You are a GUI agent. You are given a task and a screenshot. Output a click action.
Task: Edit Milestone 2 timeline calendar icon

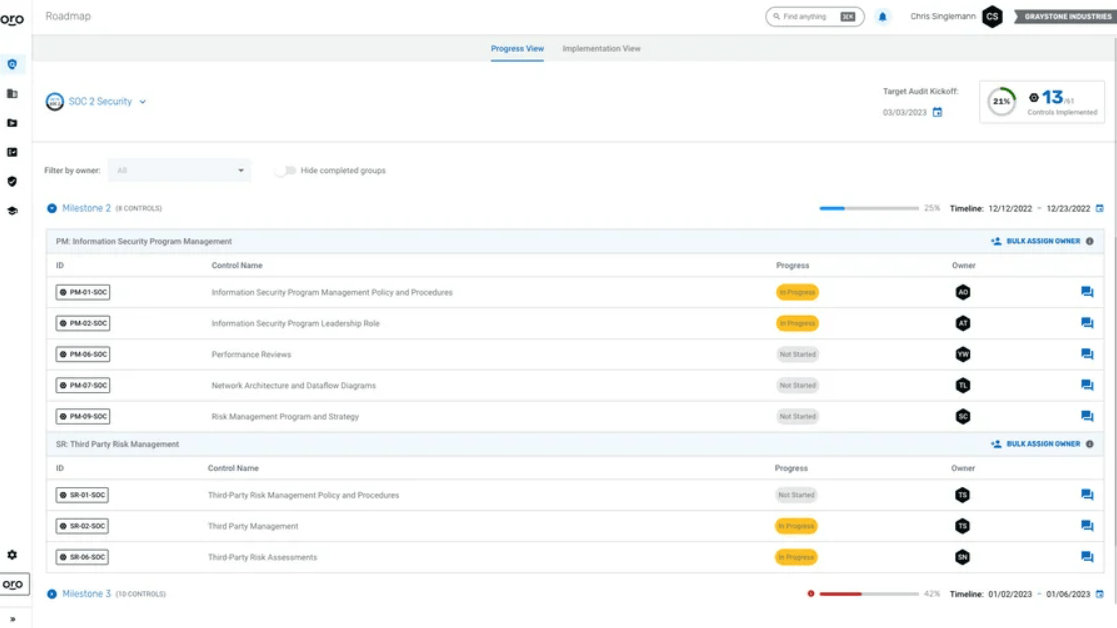[1100, 209]
